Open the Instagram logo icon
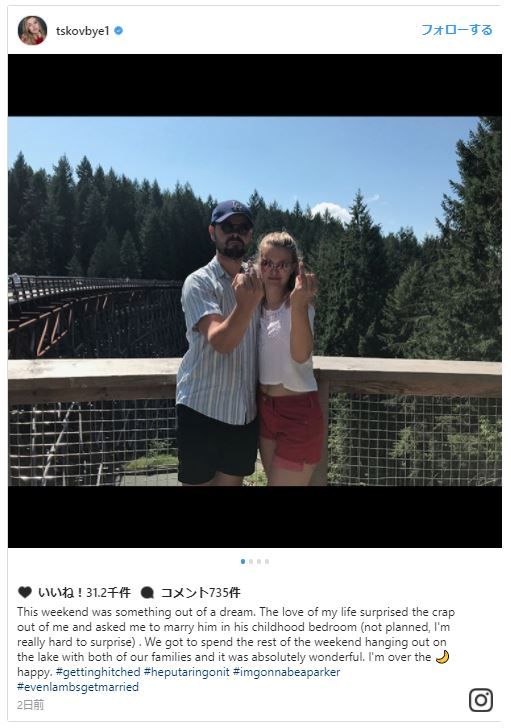 (481, 700)
